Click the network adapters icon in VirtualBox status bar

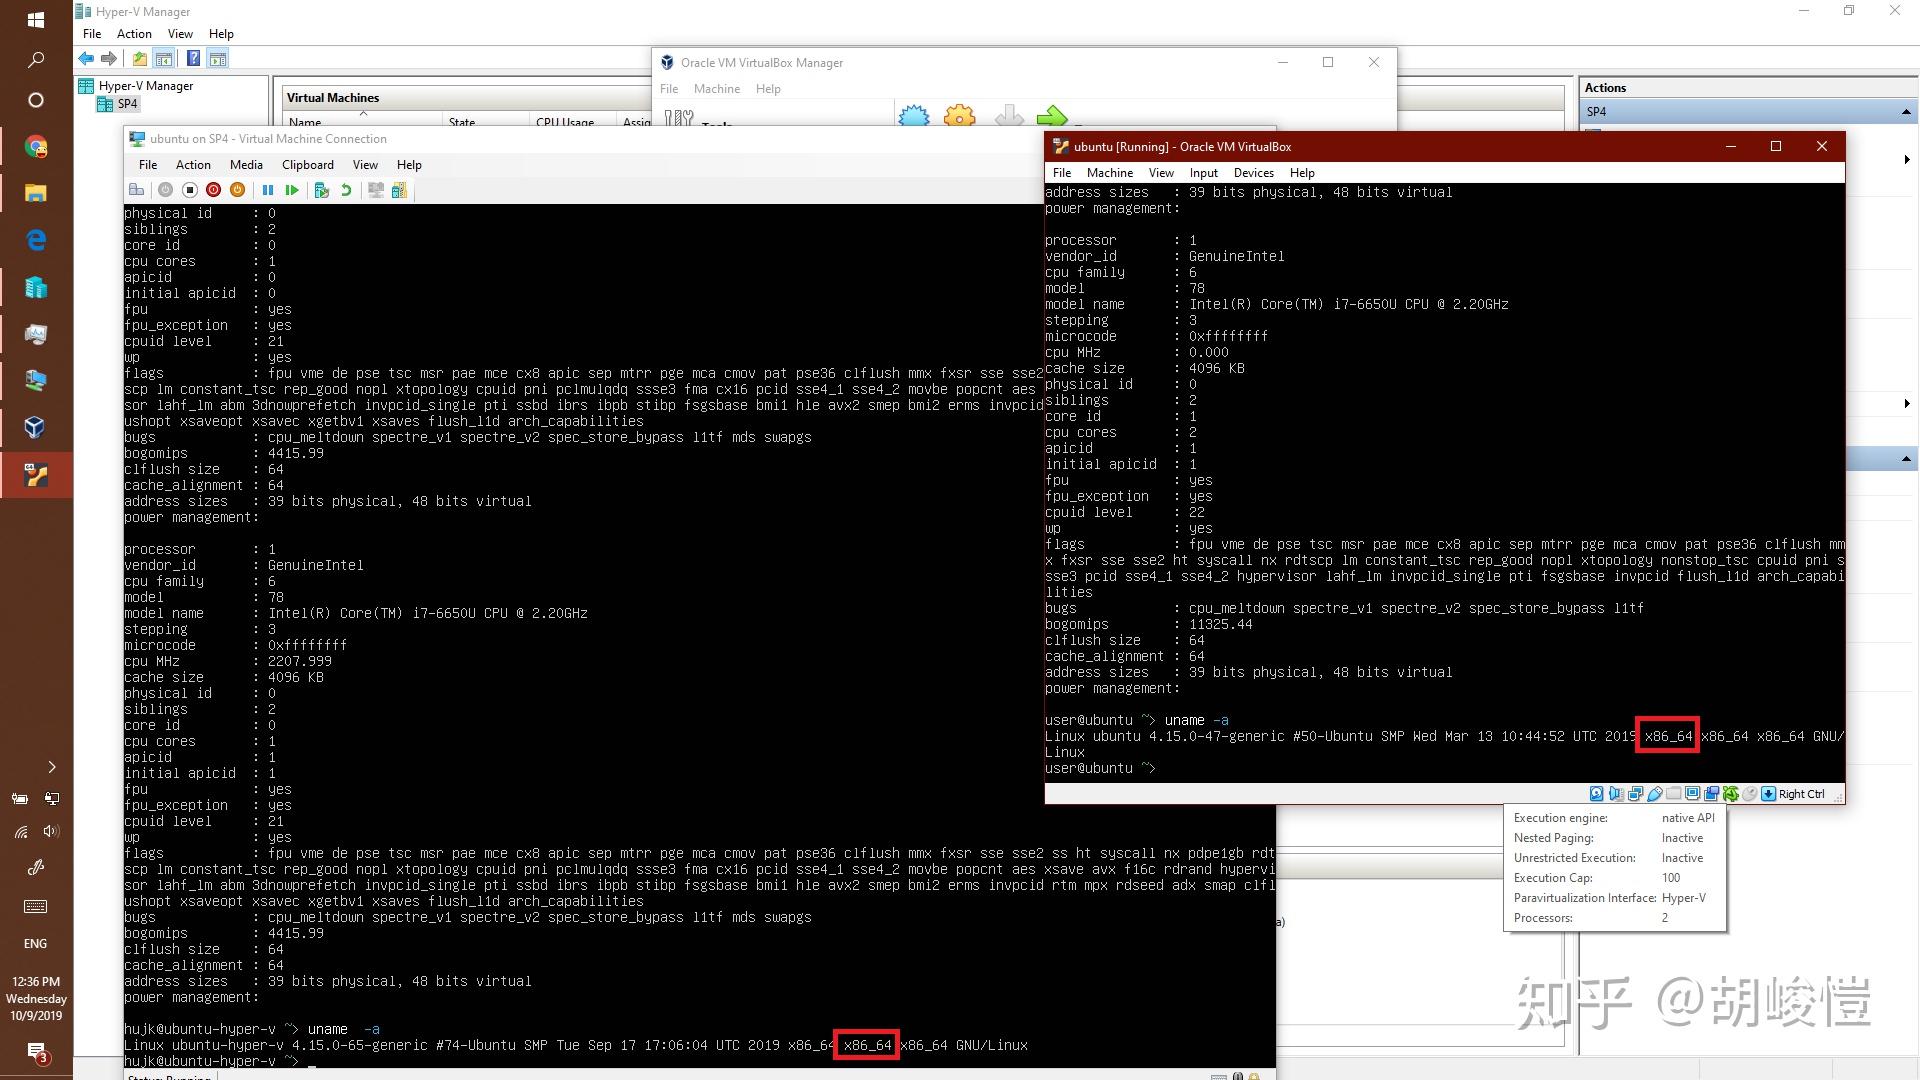pyautogui.click(x=1636, y=794)
